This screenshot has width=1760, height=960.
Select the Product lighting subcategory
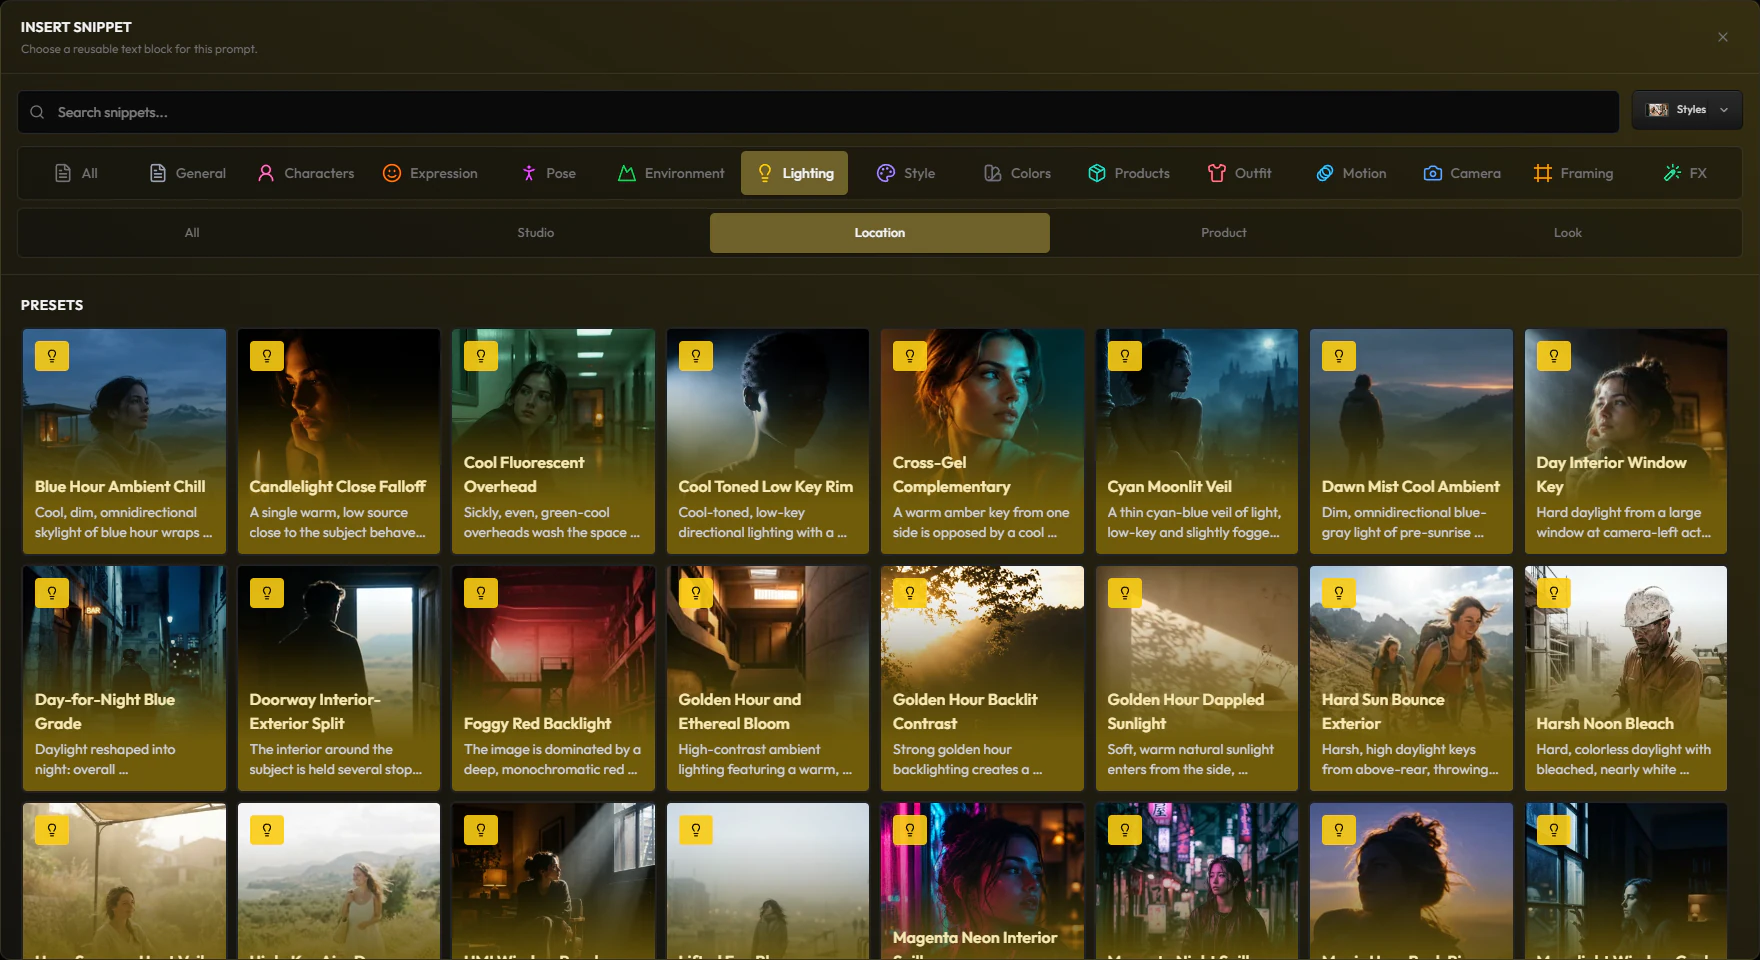(1224, 233)
